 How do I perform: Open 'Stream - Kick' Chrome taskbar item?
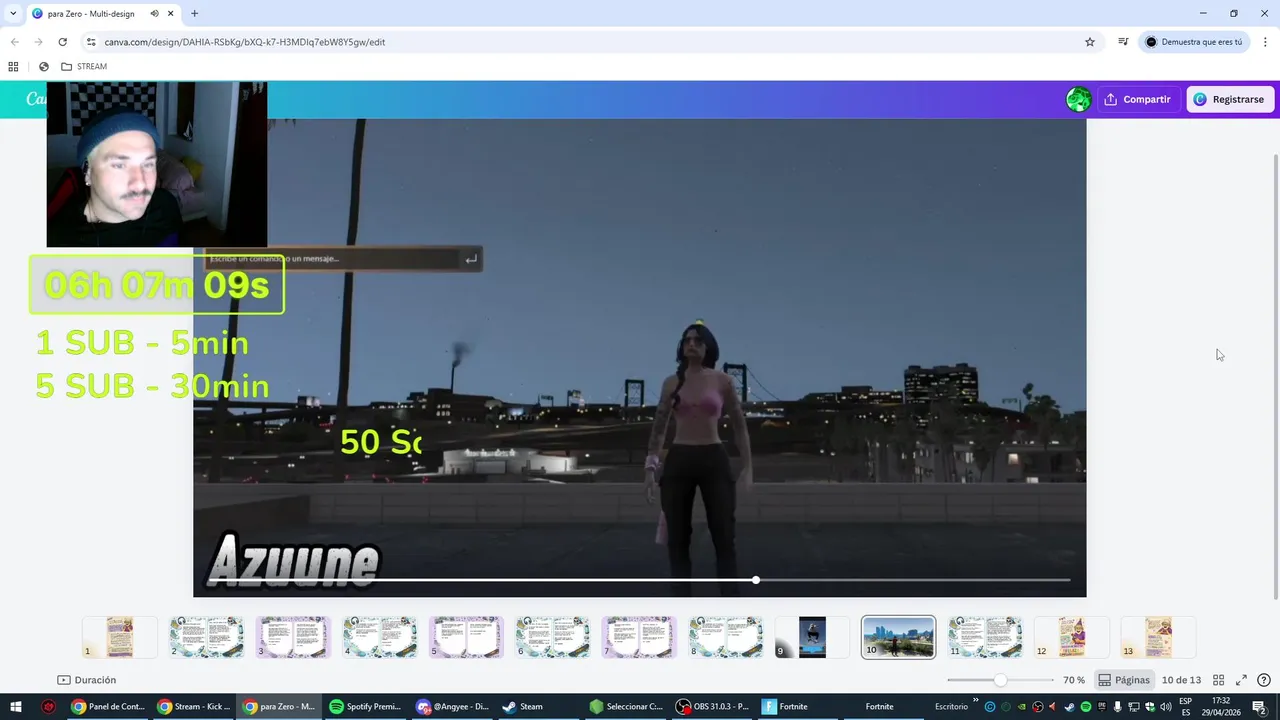(x=194, y=707)
